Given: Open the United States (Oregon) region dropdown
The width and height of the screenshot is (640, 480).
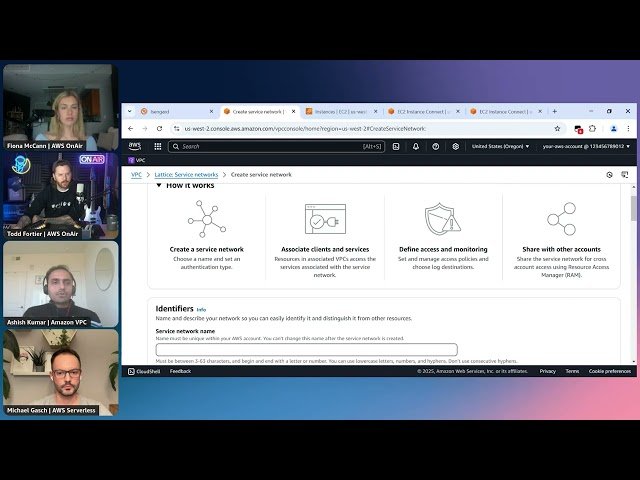Looking at the screenshot, I should (500, 146).
